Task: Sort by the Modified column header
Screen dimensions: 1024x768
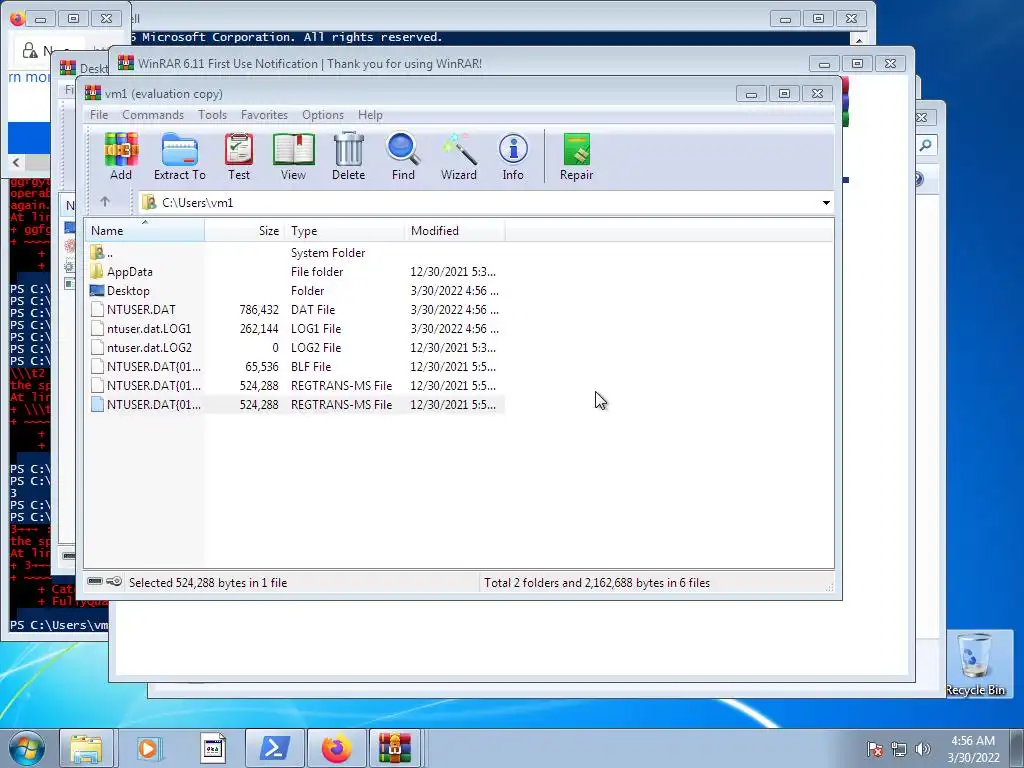Action: pos(455,231)
